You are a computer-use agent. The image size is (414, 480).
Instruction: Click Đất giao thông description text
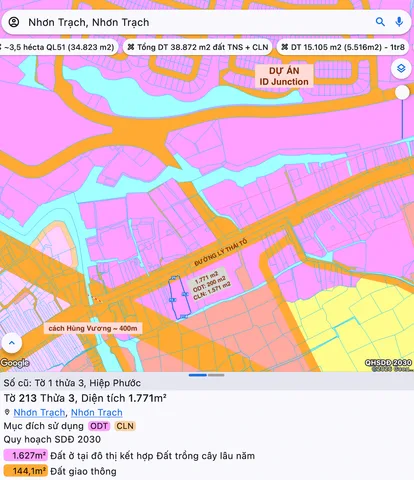[x=83, y=471]
